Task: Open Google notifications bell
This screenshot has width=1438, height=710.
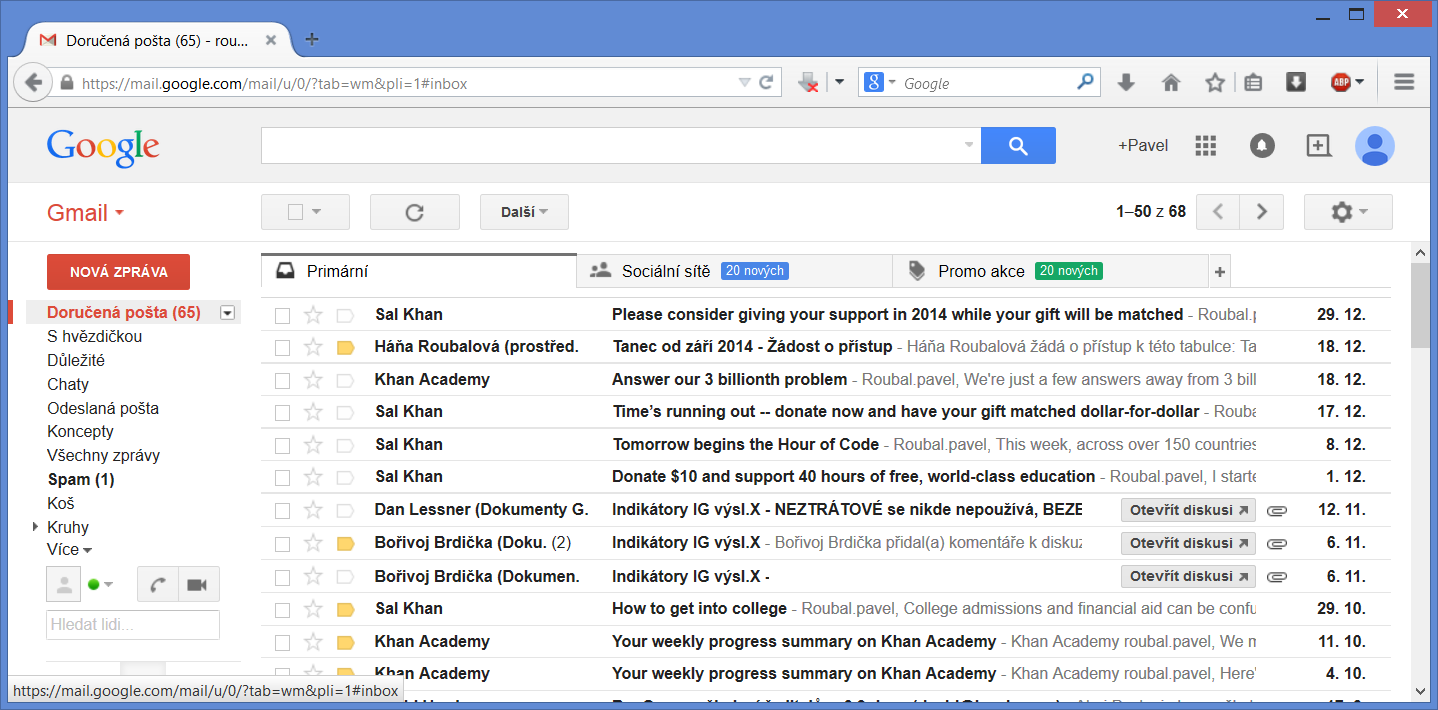Action: 1262,146
